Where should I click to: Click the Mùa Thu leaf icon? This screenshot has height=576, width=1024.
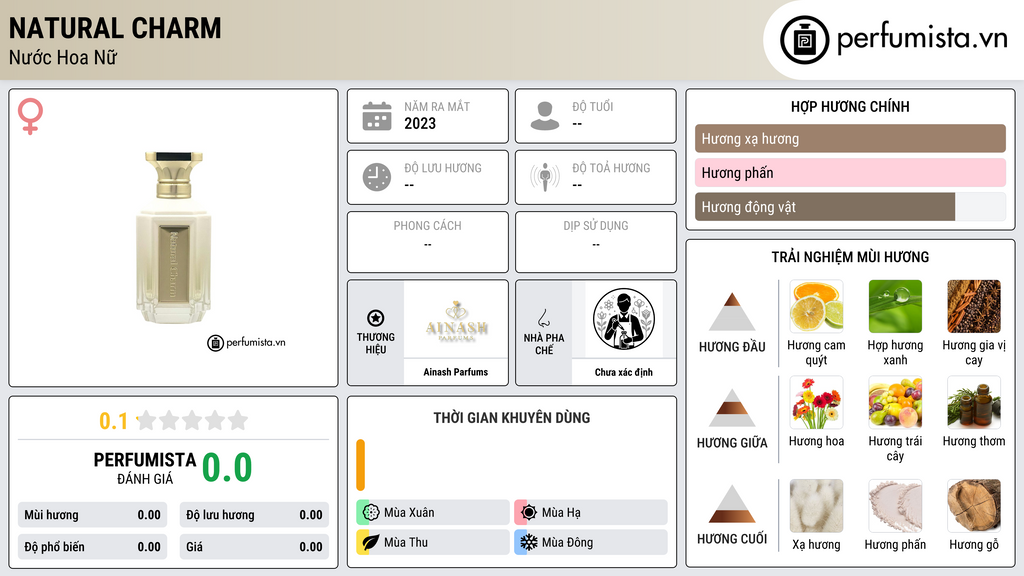pyautogui.click(x=371, y=542)
